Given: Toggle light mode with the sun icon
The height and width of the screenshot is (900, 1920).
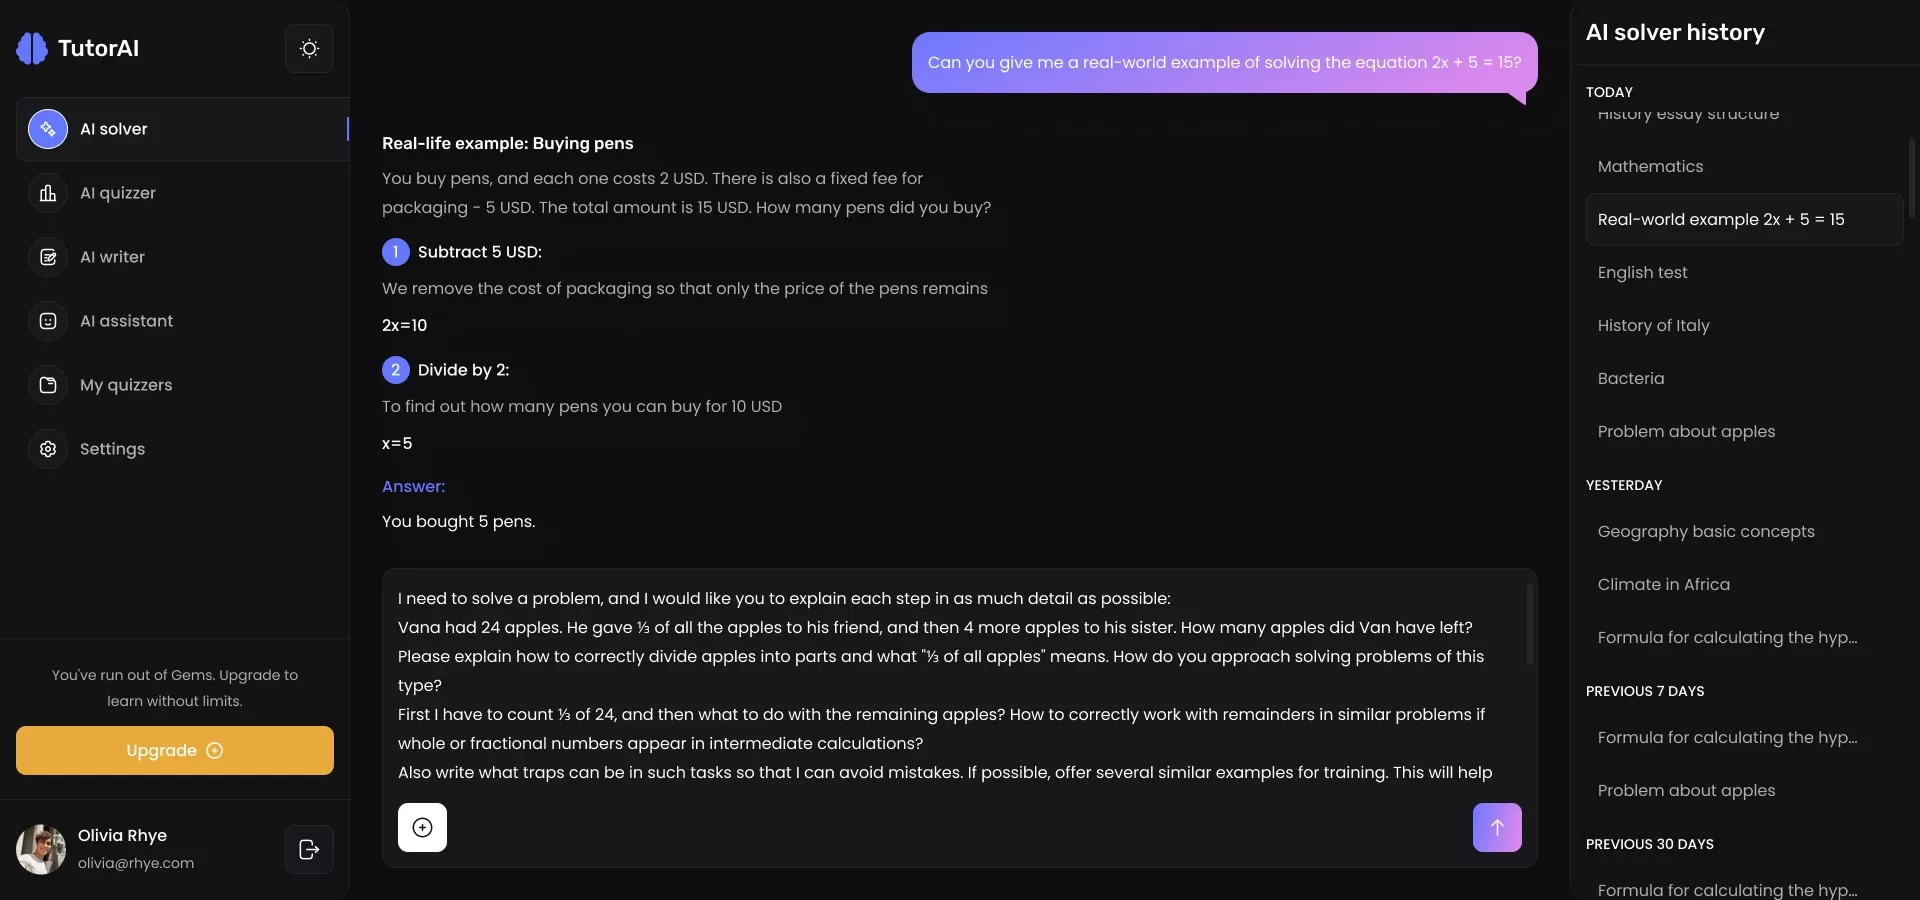Looking at the screenshot, I should click(x=308, y=47).
